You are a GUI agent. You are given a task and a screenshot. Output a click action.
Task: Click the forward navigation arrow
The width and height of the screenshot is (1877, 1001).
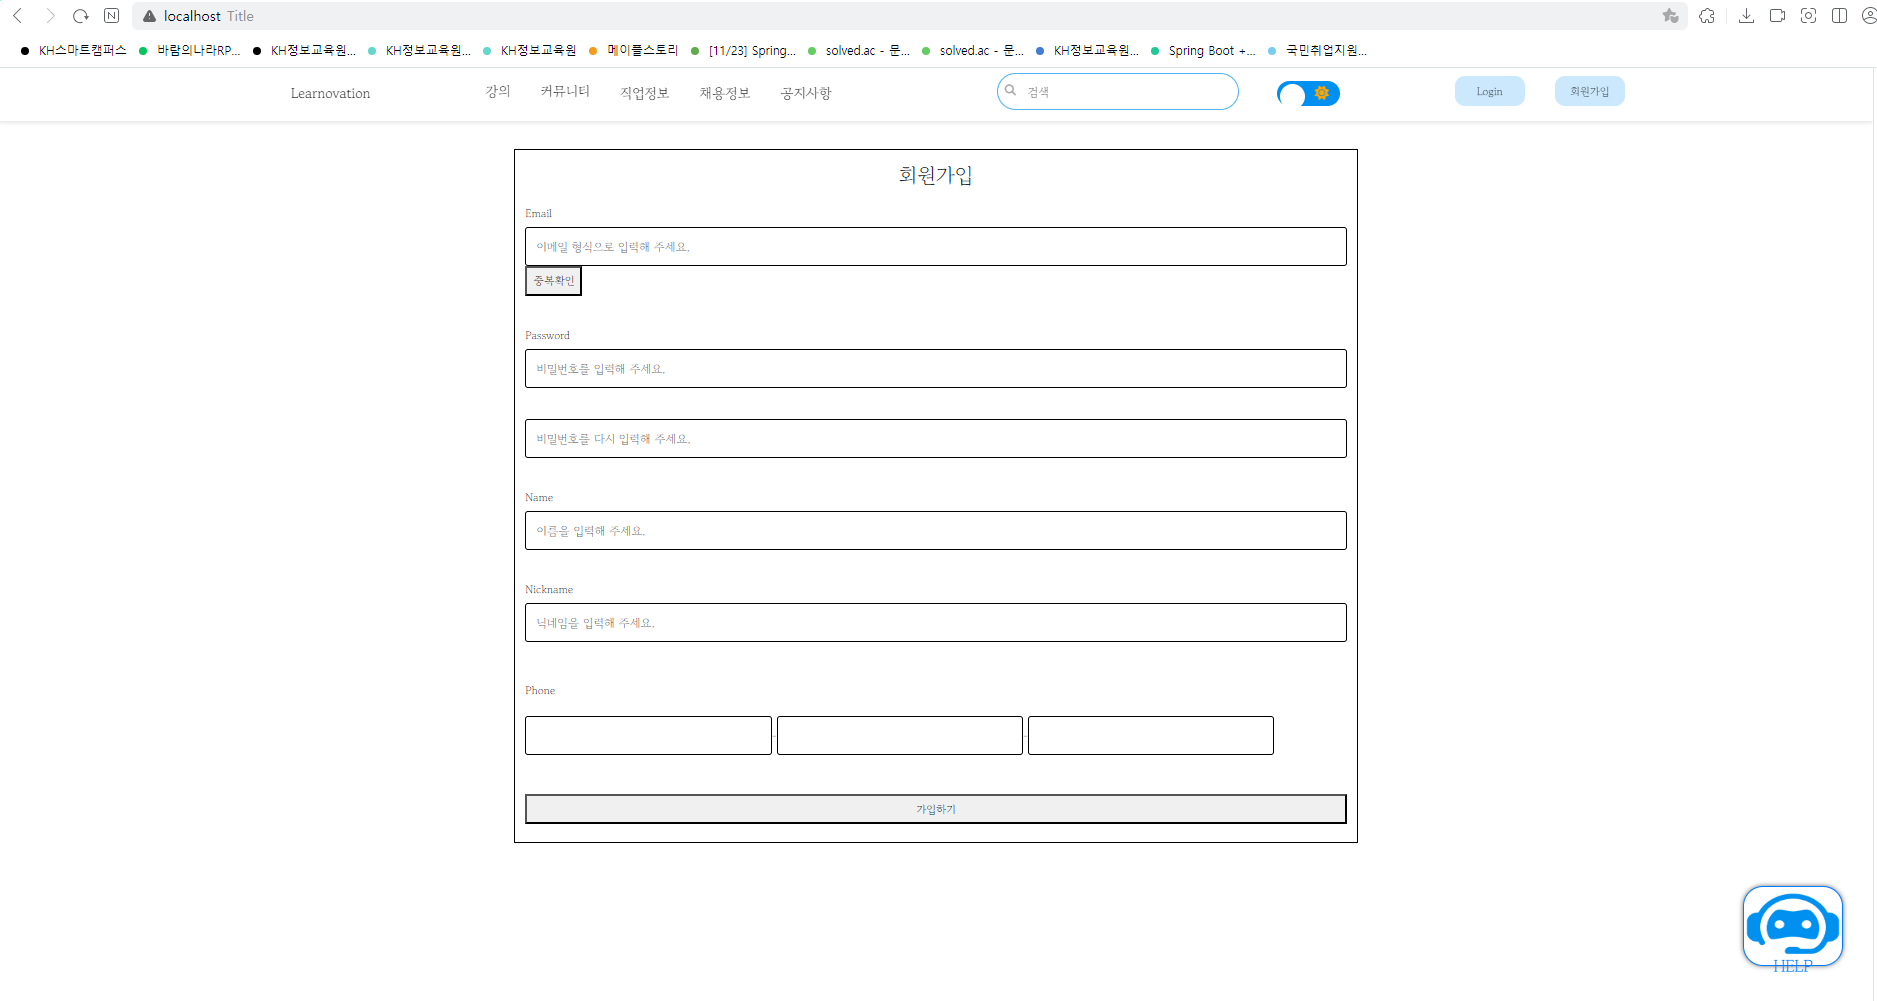tap(49, 15)
